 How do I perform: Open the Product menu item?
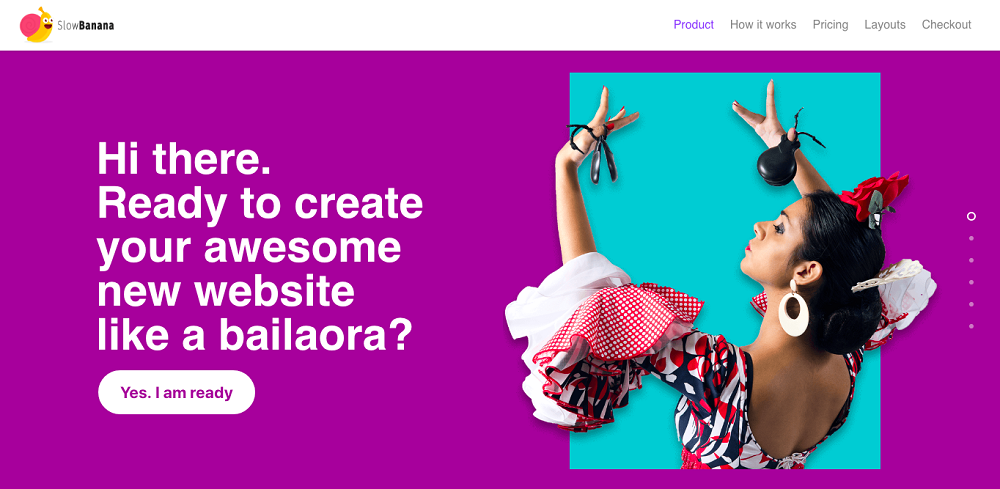694,25
